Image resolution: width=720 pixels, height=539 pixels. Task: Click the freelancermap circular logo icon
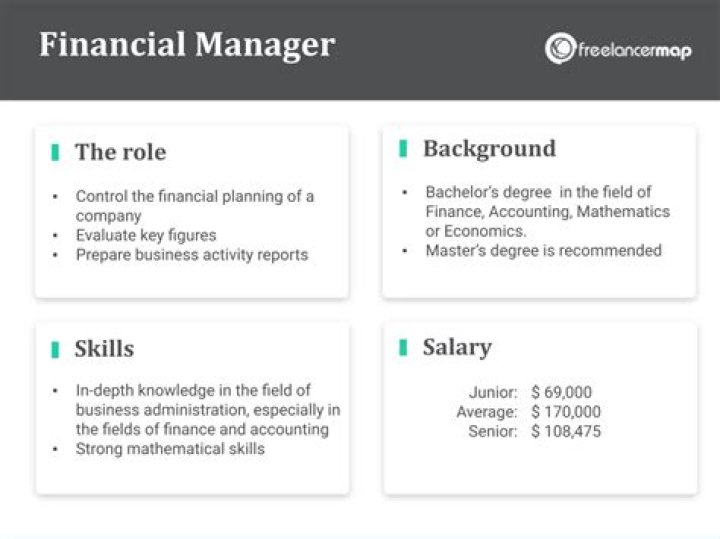(x=560, y=48)
